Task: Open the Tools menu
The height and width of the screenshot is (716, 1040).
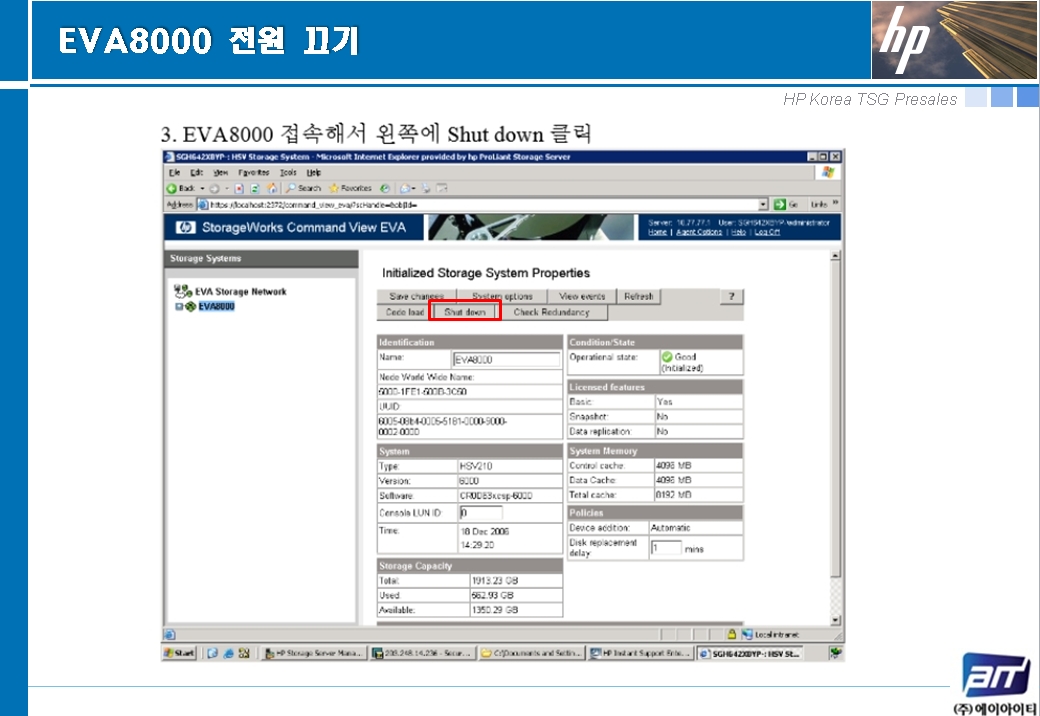Action: [x=288, y=172]
